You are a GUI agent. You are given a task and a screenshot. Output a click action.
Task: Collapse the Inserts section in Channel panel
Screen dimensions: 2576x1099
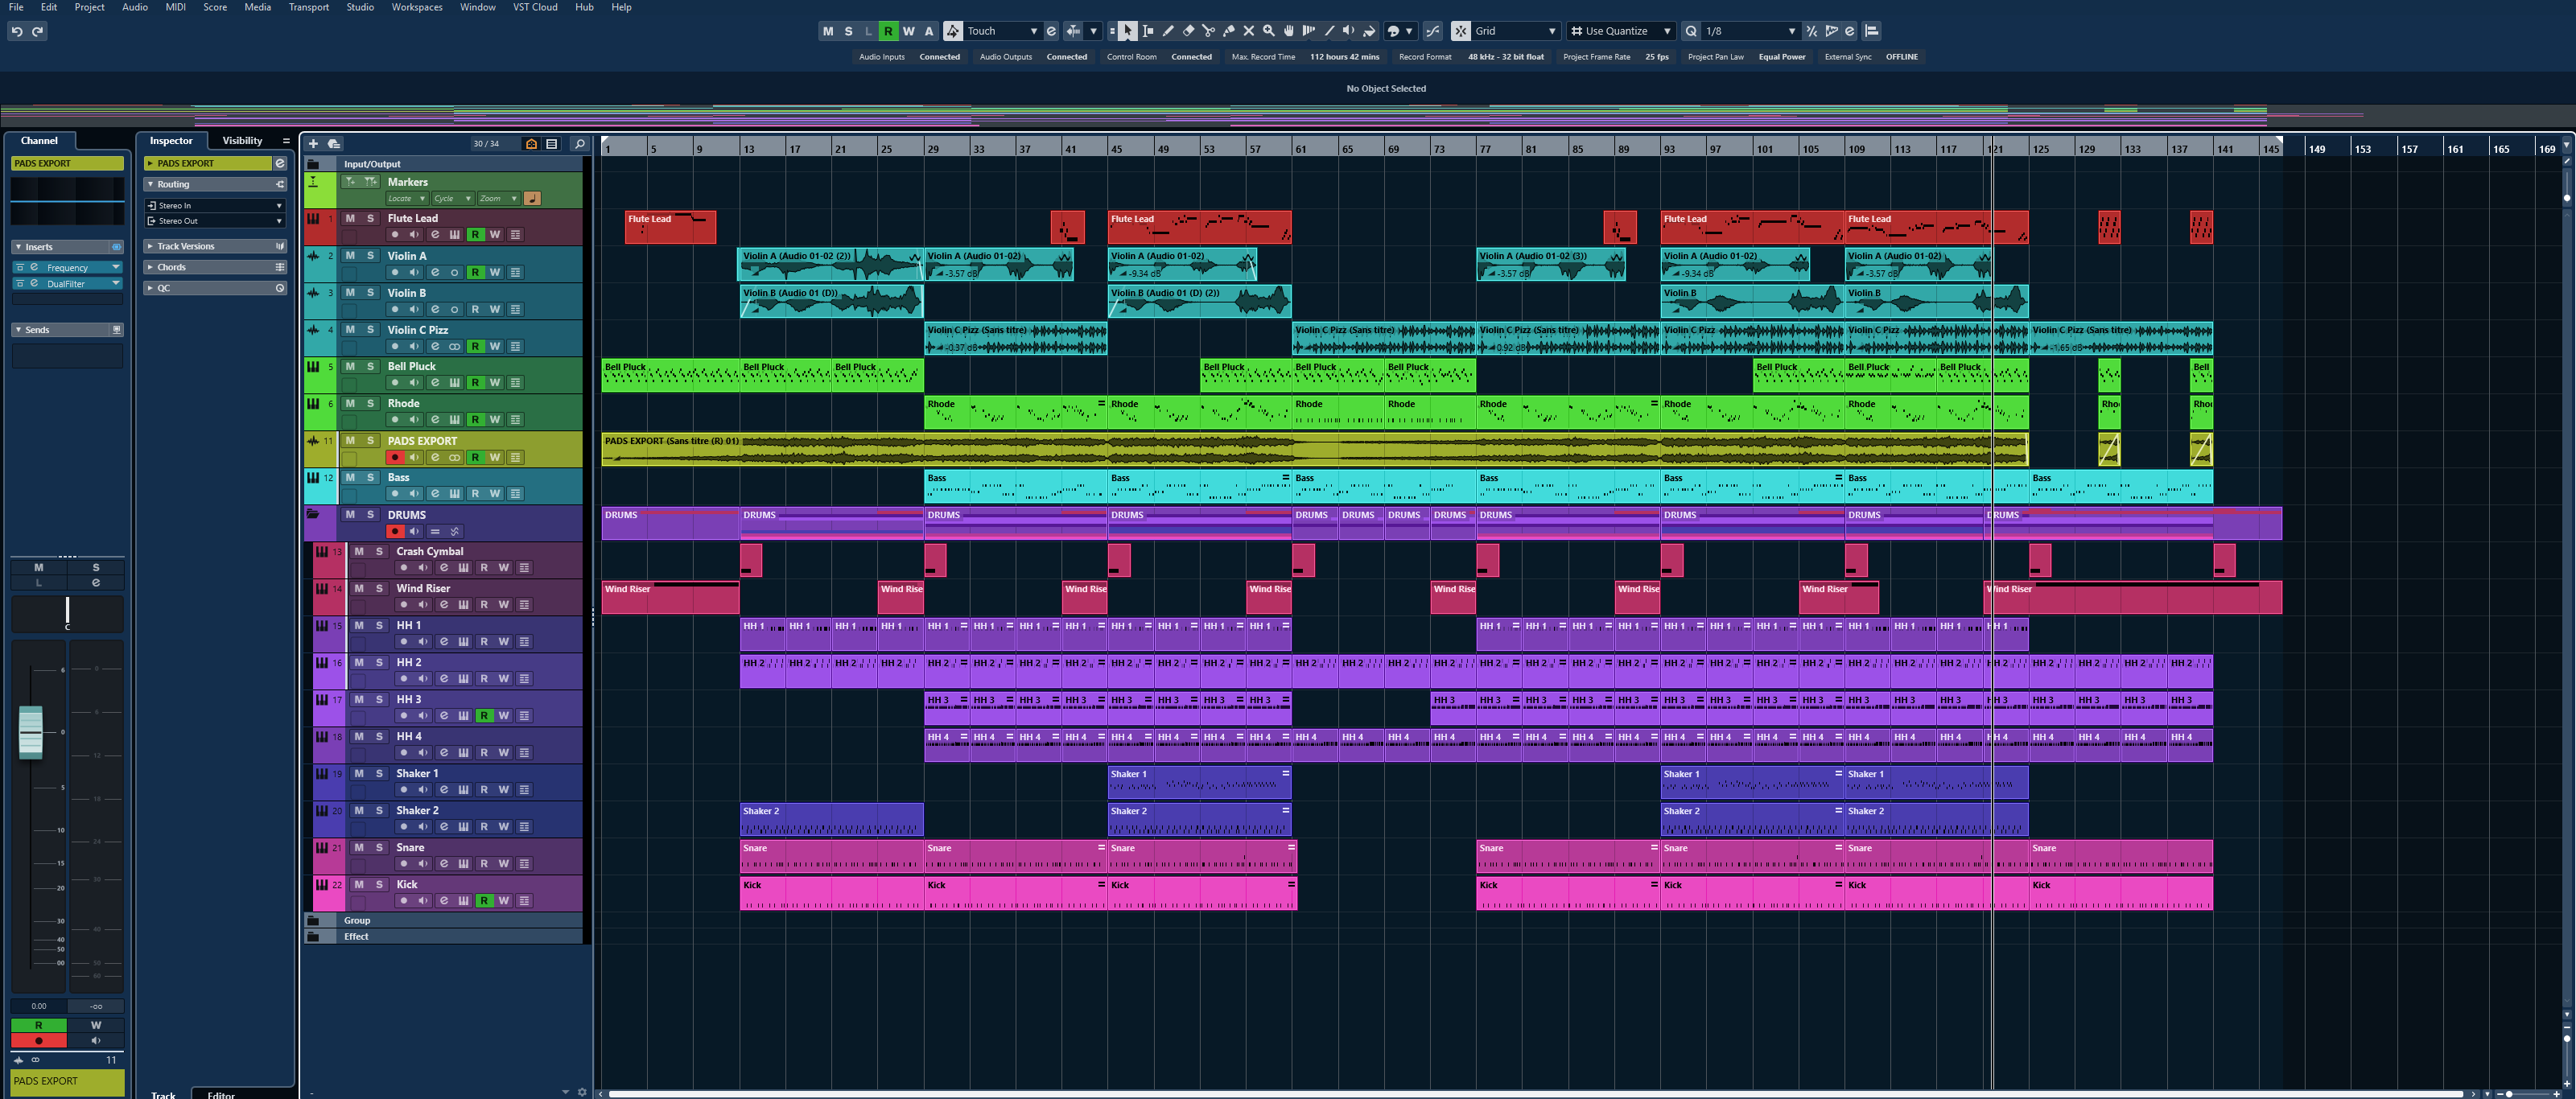pyautogui.click(x=18, y=247)
